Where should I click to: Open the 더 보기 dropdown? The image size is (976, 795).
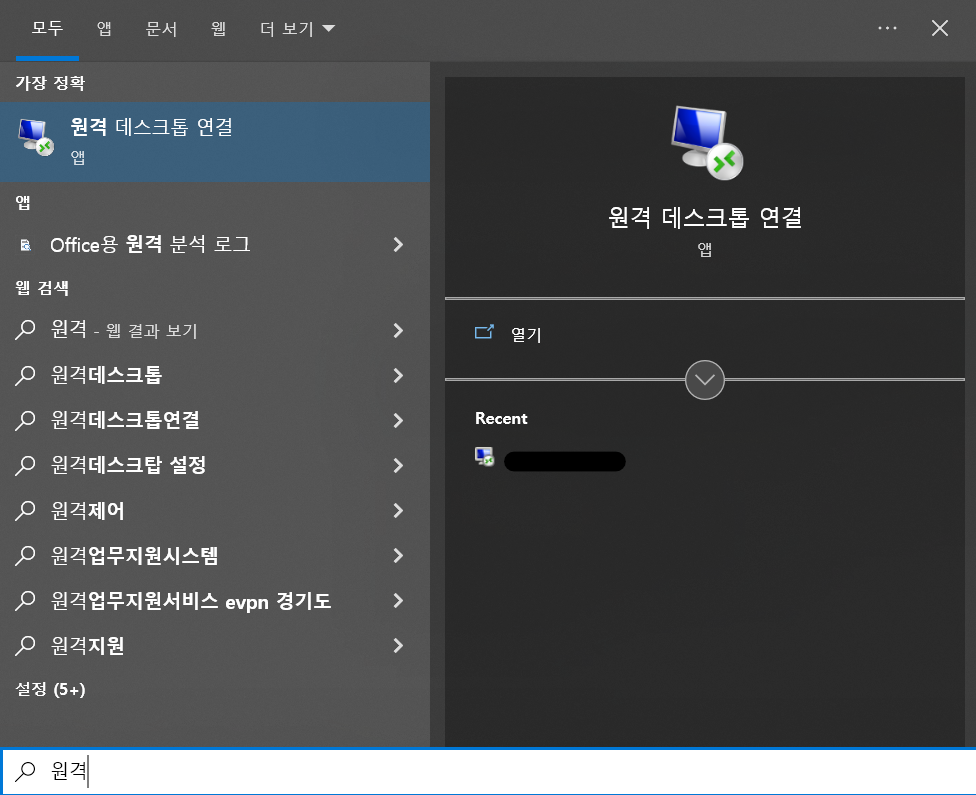pyautogui.click(x=297, y=29)
